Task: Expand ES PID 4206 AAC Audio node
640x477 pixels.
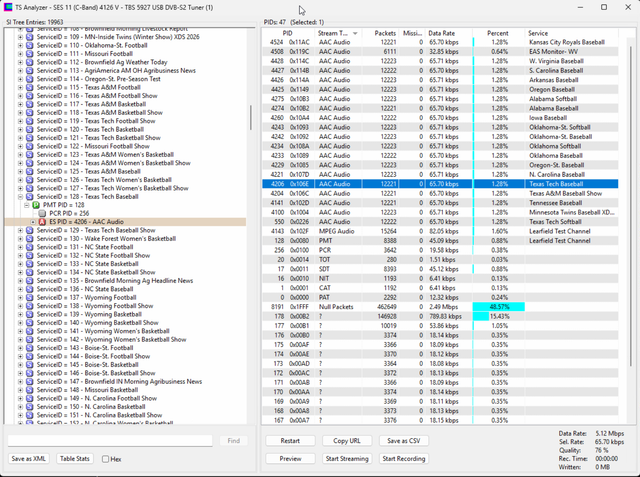Action: [x=33, y=222]
